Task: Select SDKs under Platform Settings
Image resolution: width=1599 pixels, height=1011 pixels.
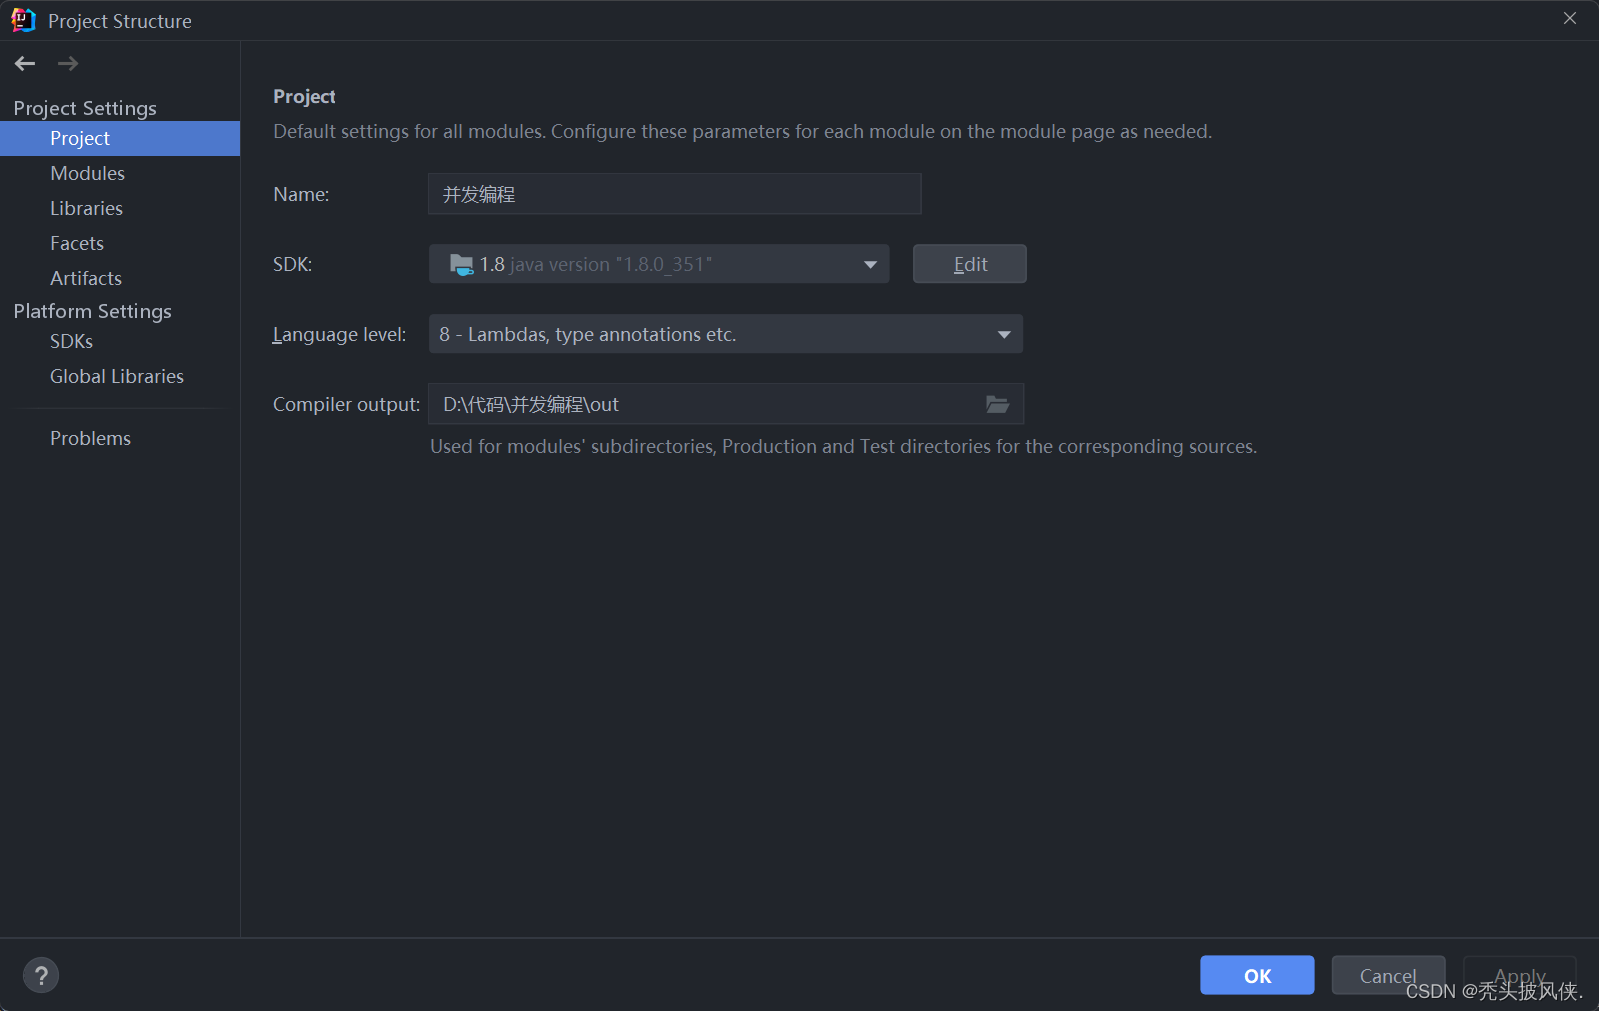Action: click(120, 341)
